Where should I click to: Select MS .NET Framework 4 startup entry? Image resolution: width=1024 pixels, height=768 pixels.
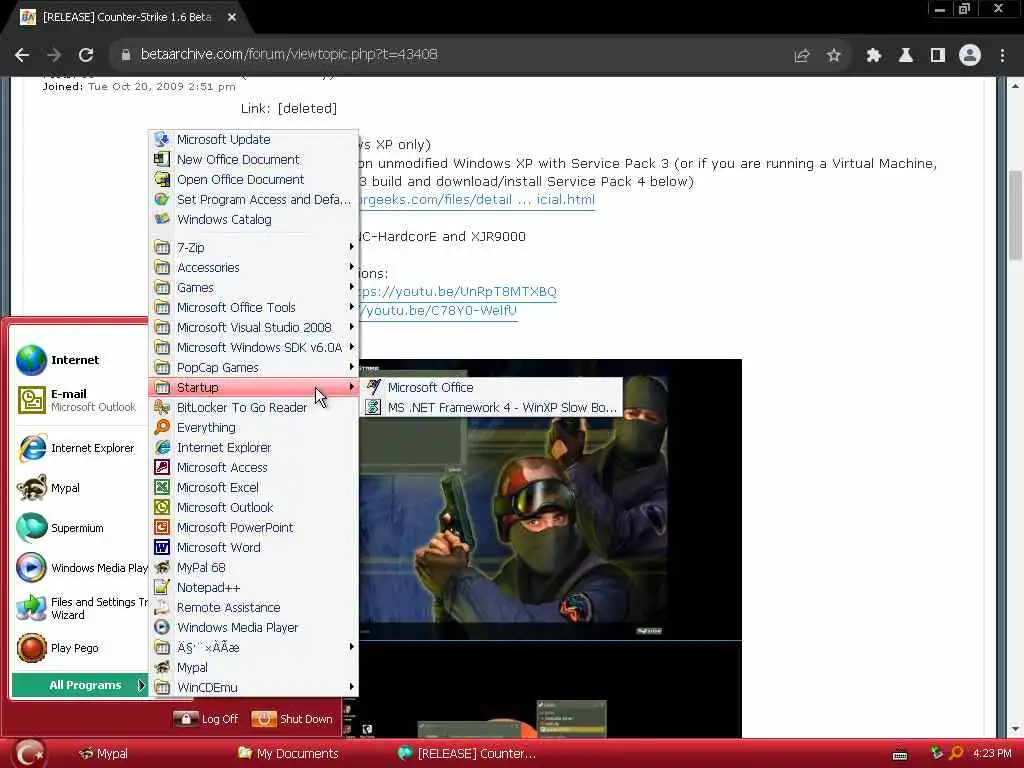tap(491, 408)
